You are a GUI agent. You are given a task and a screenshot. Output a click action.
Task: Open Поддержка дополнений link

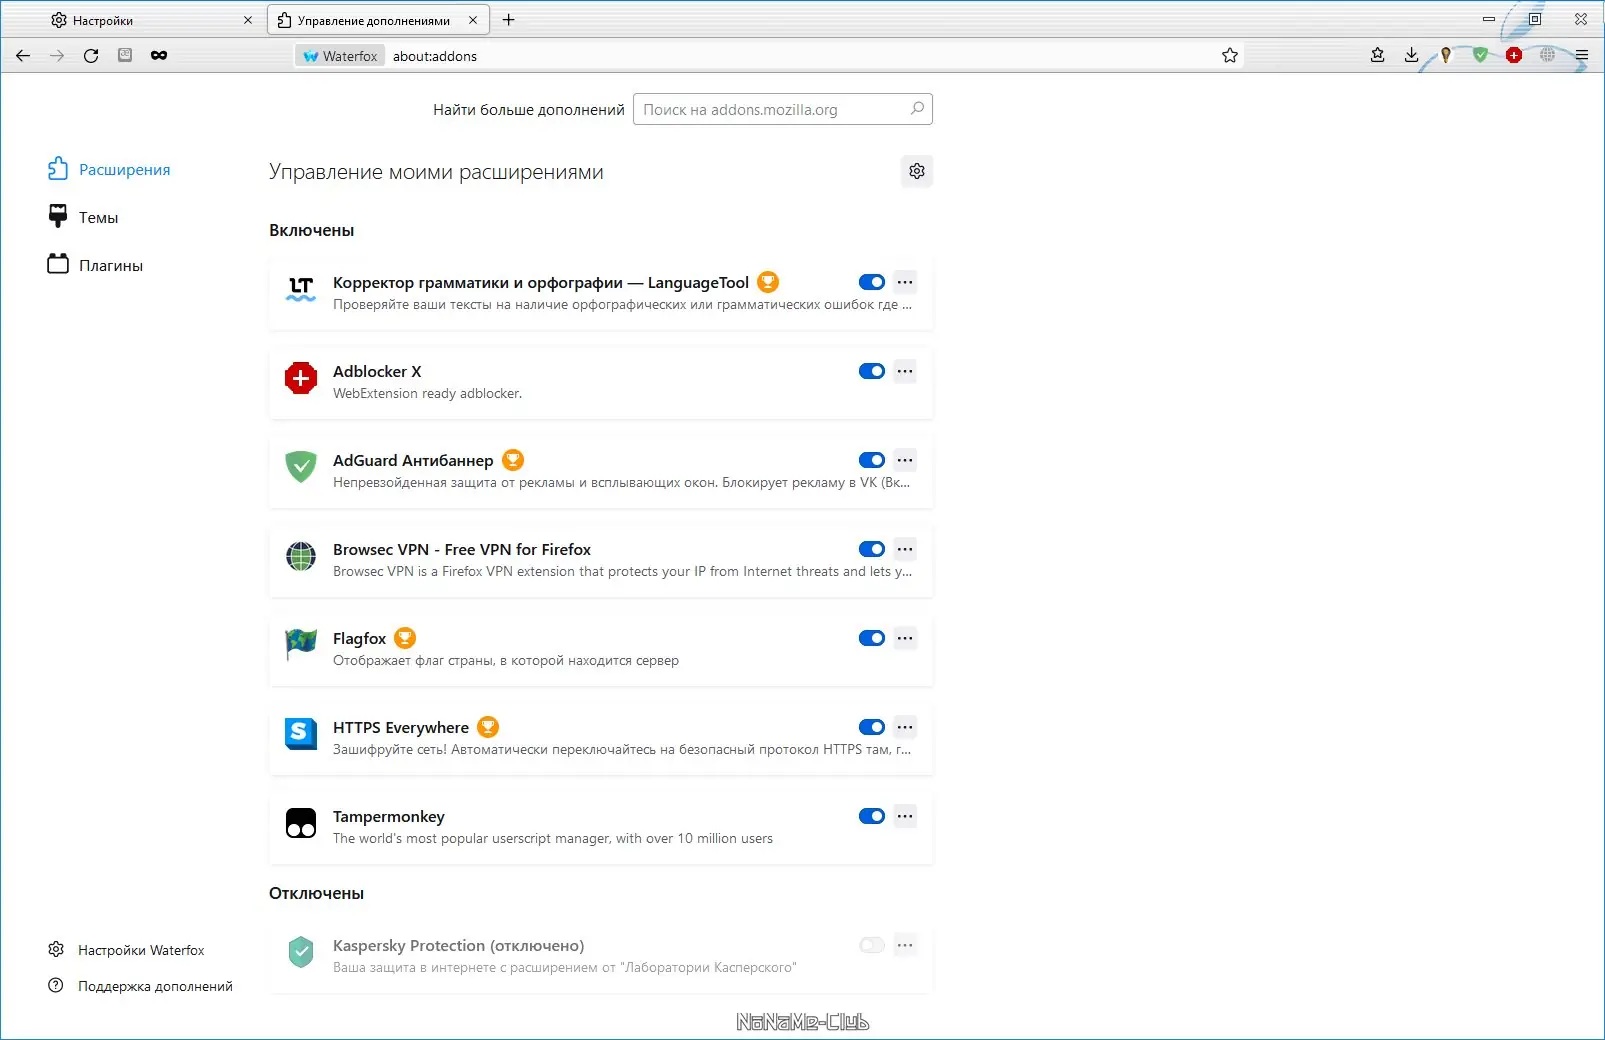[140, 986]
